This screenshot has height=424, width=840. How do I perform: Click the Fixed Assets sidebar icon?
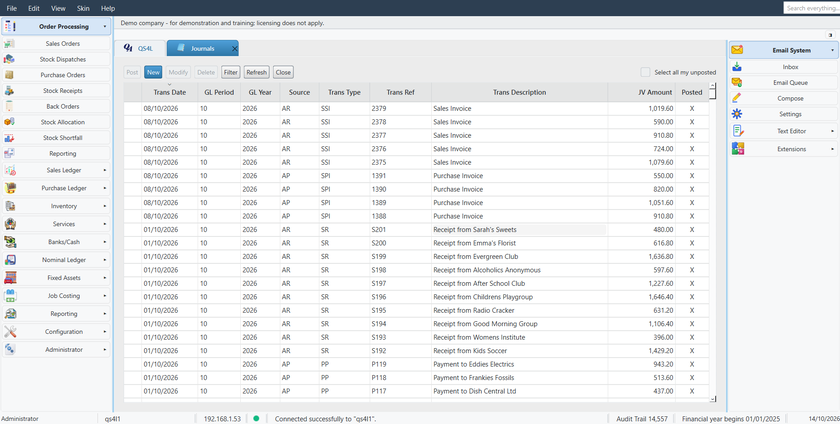[10, 278]
